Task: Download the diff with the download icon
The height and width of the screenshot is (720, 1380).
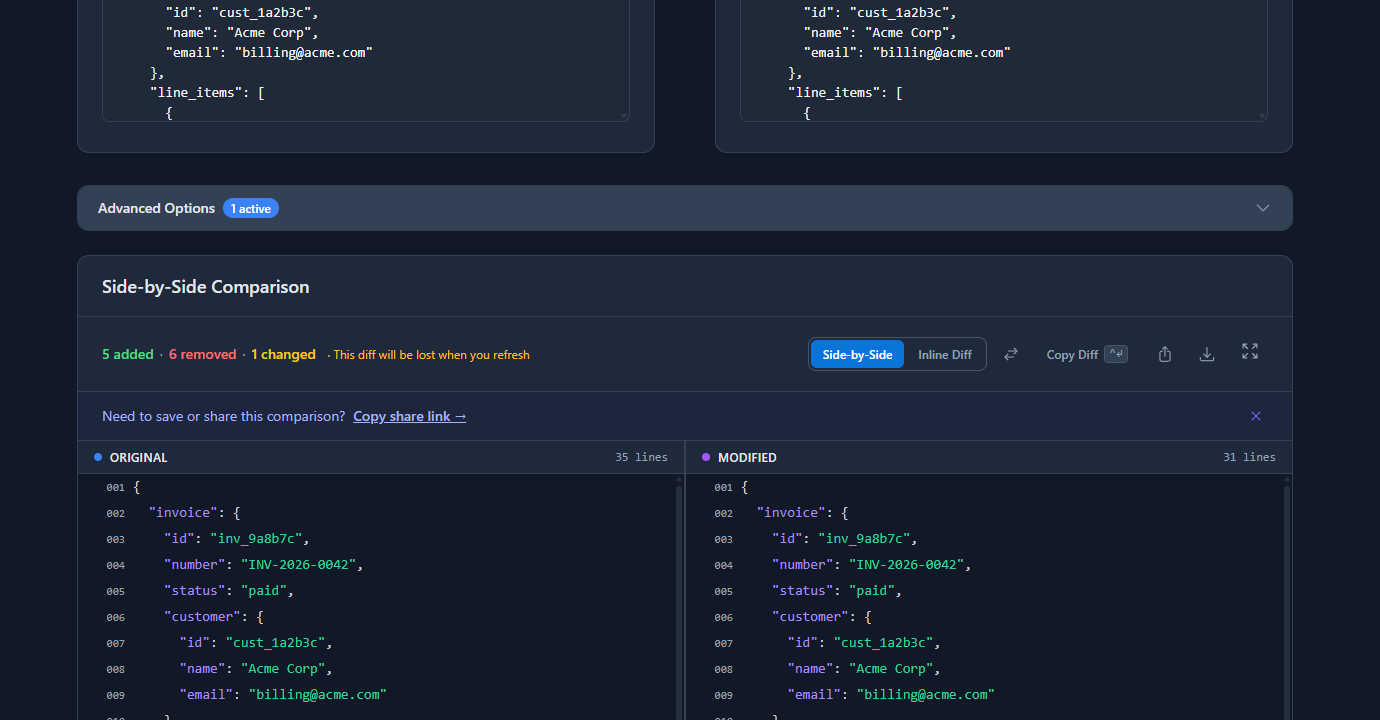Action: pos(1206,353)
